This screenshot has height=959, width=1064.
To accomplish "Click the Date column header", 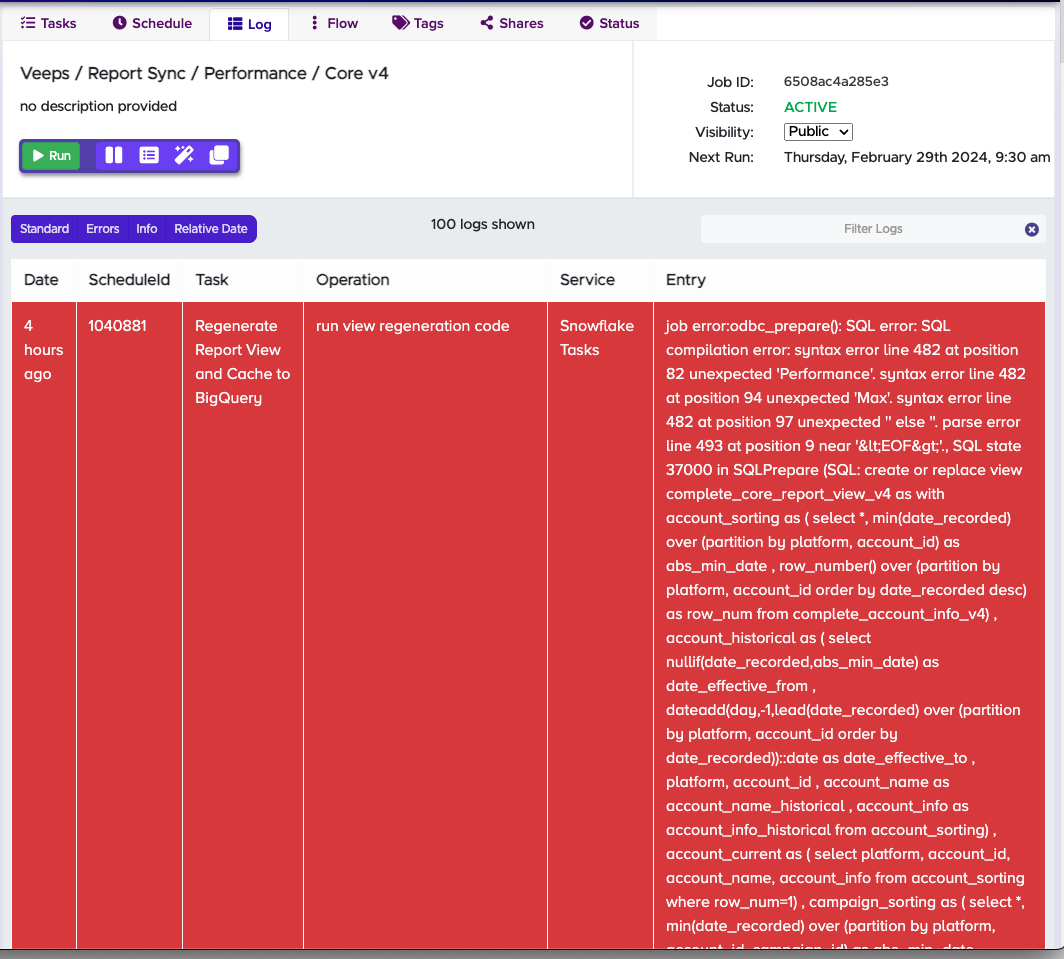I will click(x=41, y=280).
